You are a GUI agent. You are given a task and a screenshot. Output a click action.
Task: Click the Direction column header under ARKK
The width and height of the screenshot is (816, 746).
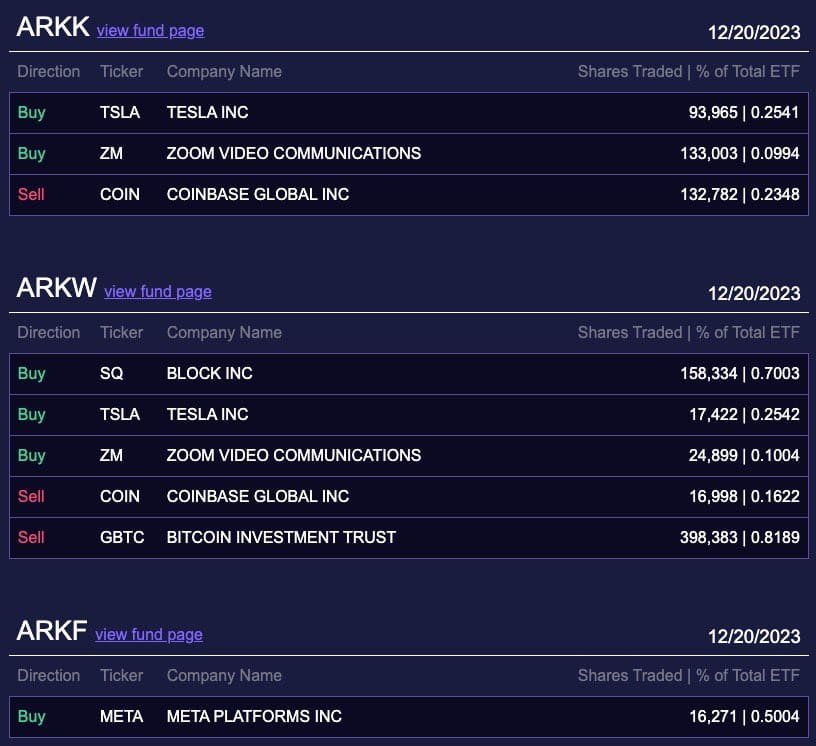(x=48, y=71)
